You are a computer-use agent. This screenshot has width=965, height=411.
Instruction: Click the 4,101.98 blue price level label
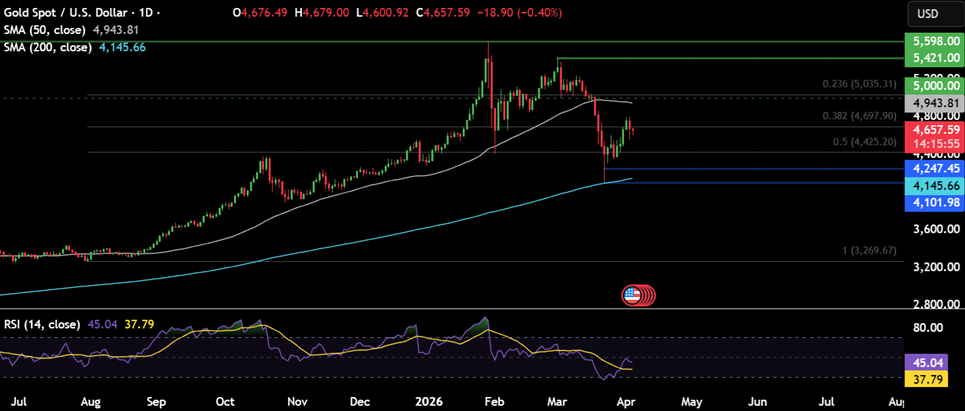click(931, 203)
